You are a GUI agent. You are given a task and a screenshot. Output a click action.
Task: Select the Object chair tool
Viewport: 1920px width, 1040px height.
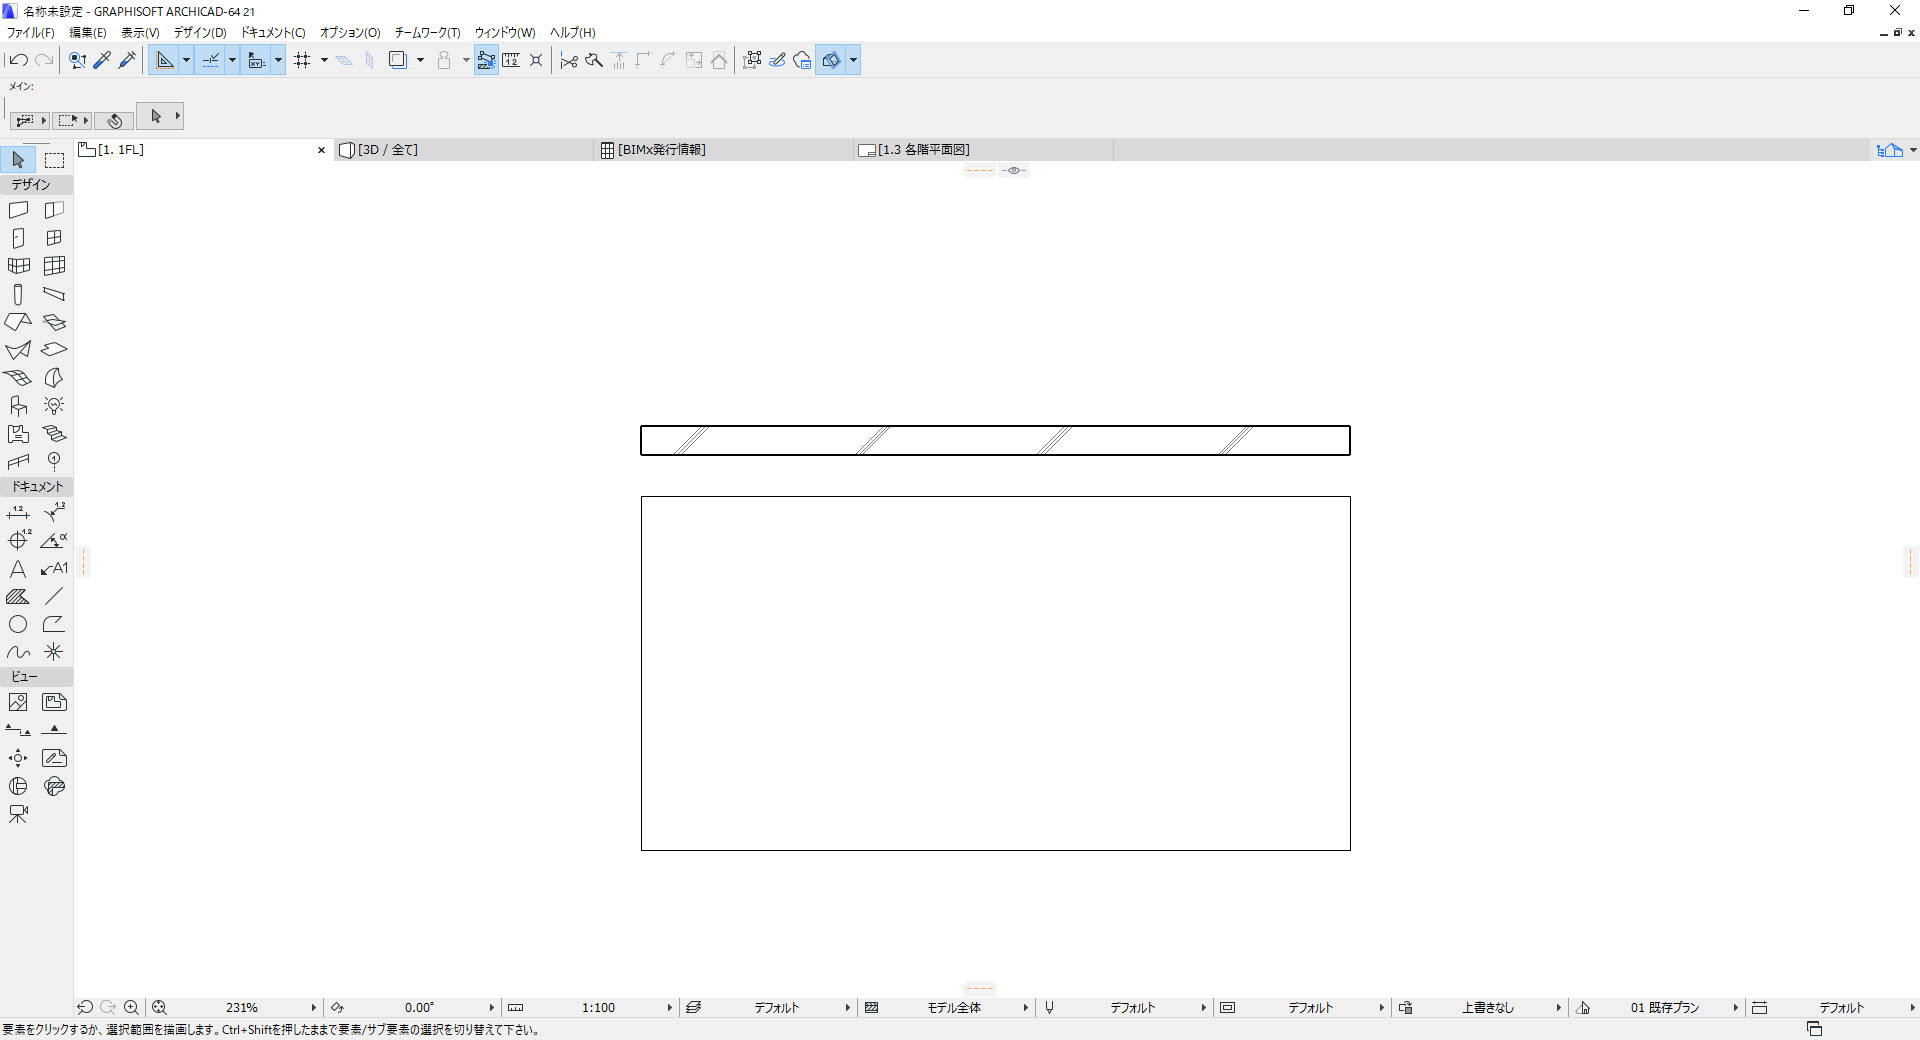pos(18,406)
